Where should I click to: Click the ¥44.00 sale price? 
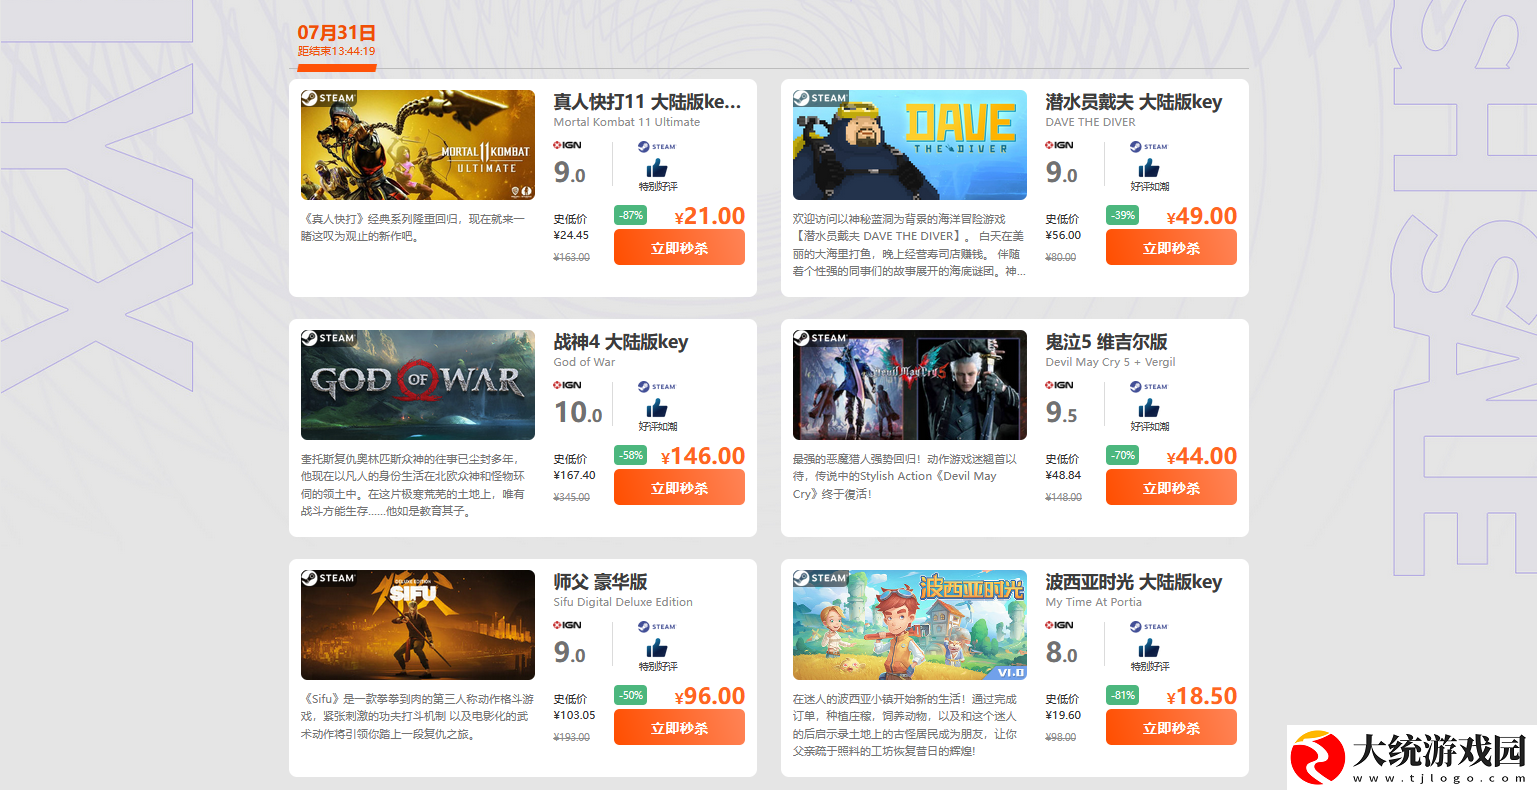[x=1202, y=456]
